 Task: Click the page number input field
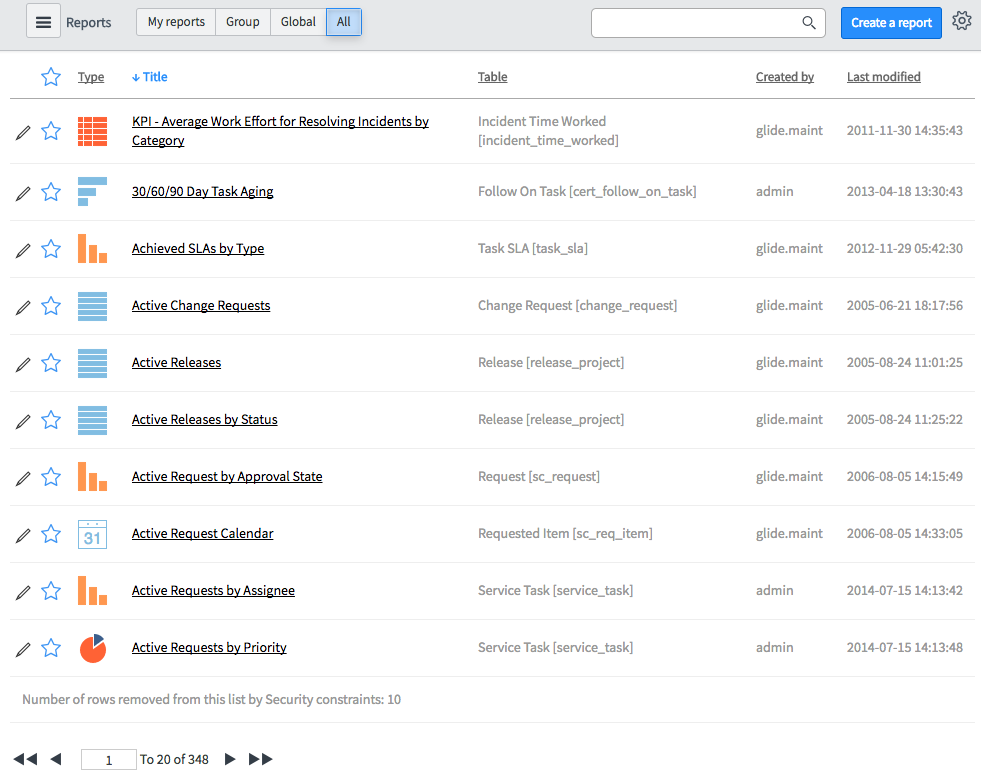pyautogui.click(x=108, y=759)
